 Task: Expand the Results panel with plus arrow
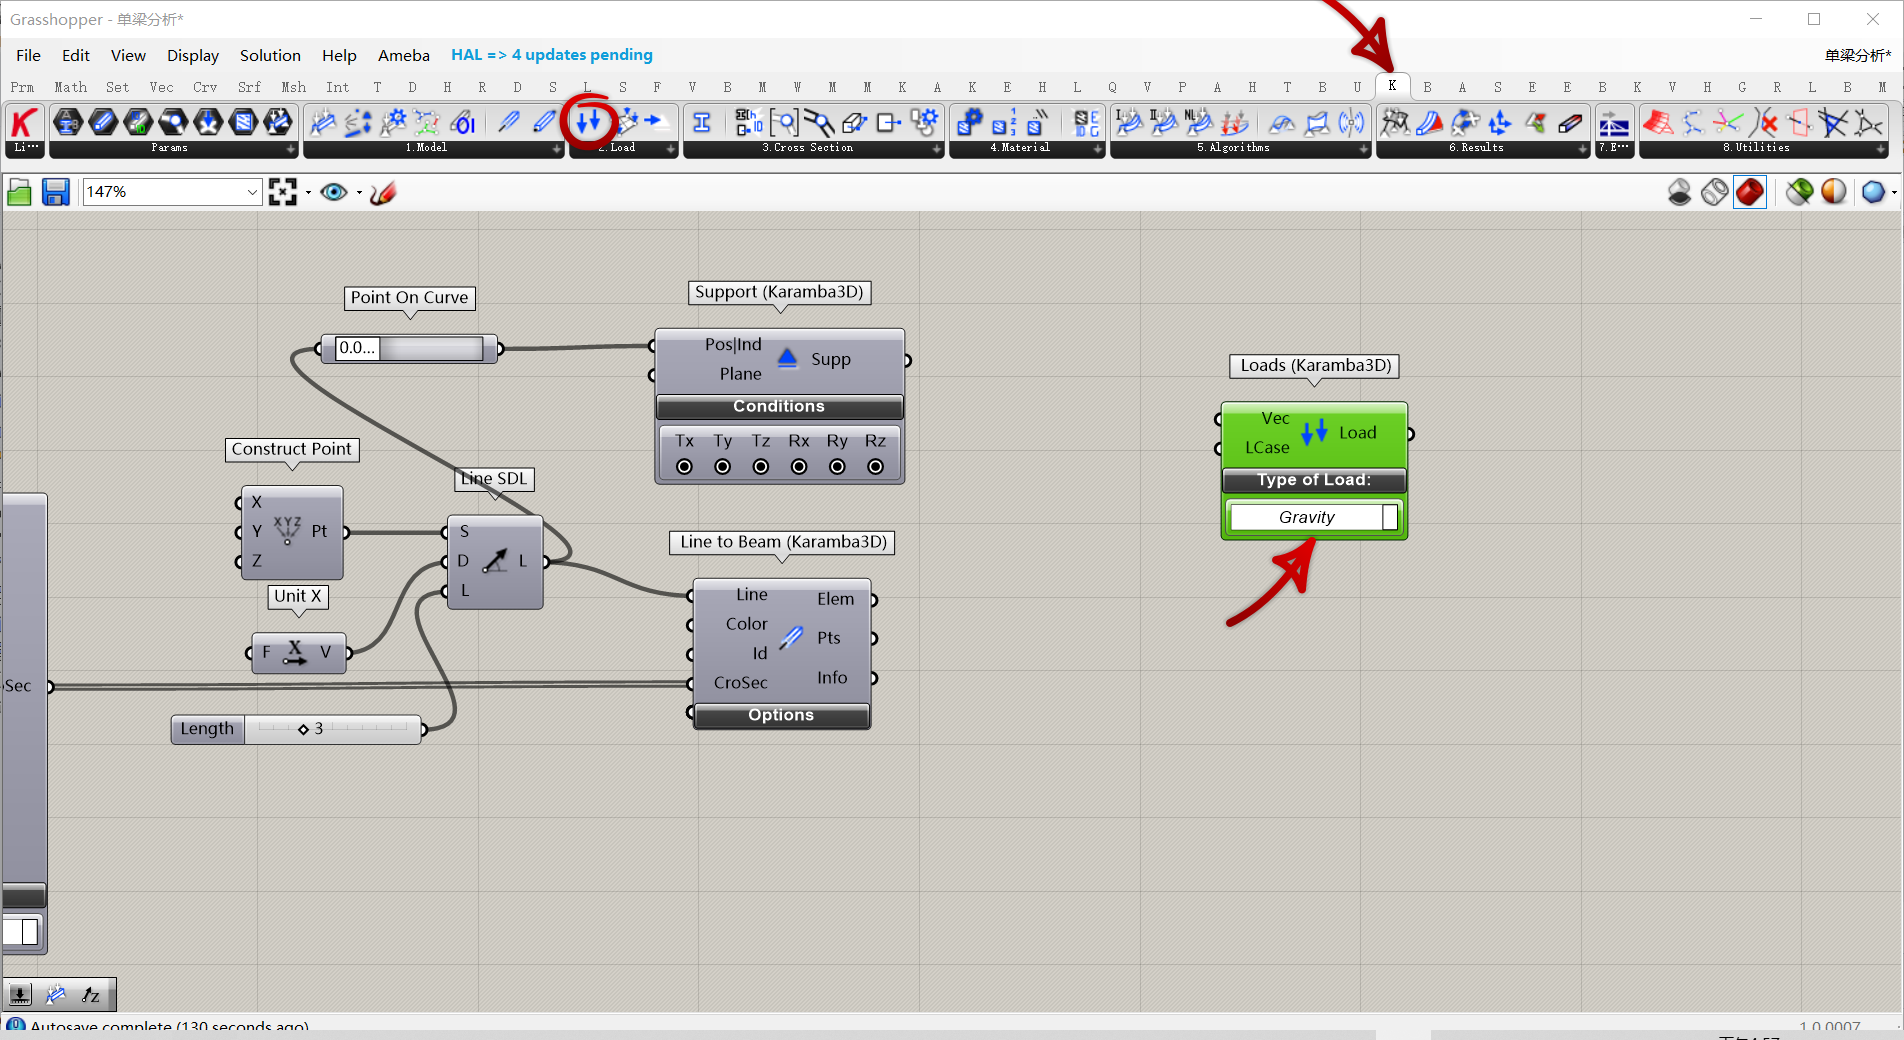click(x=1582, y=149)
